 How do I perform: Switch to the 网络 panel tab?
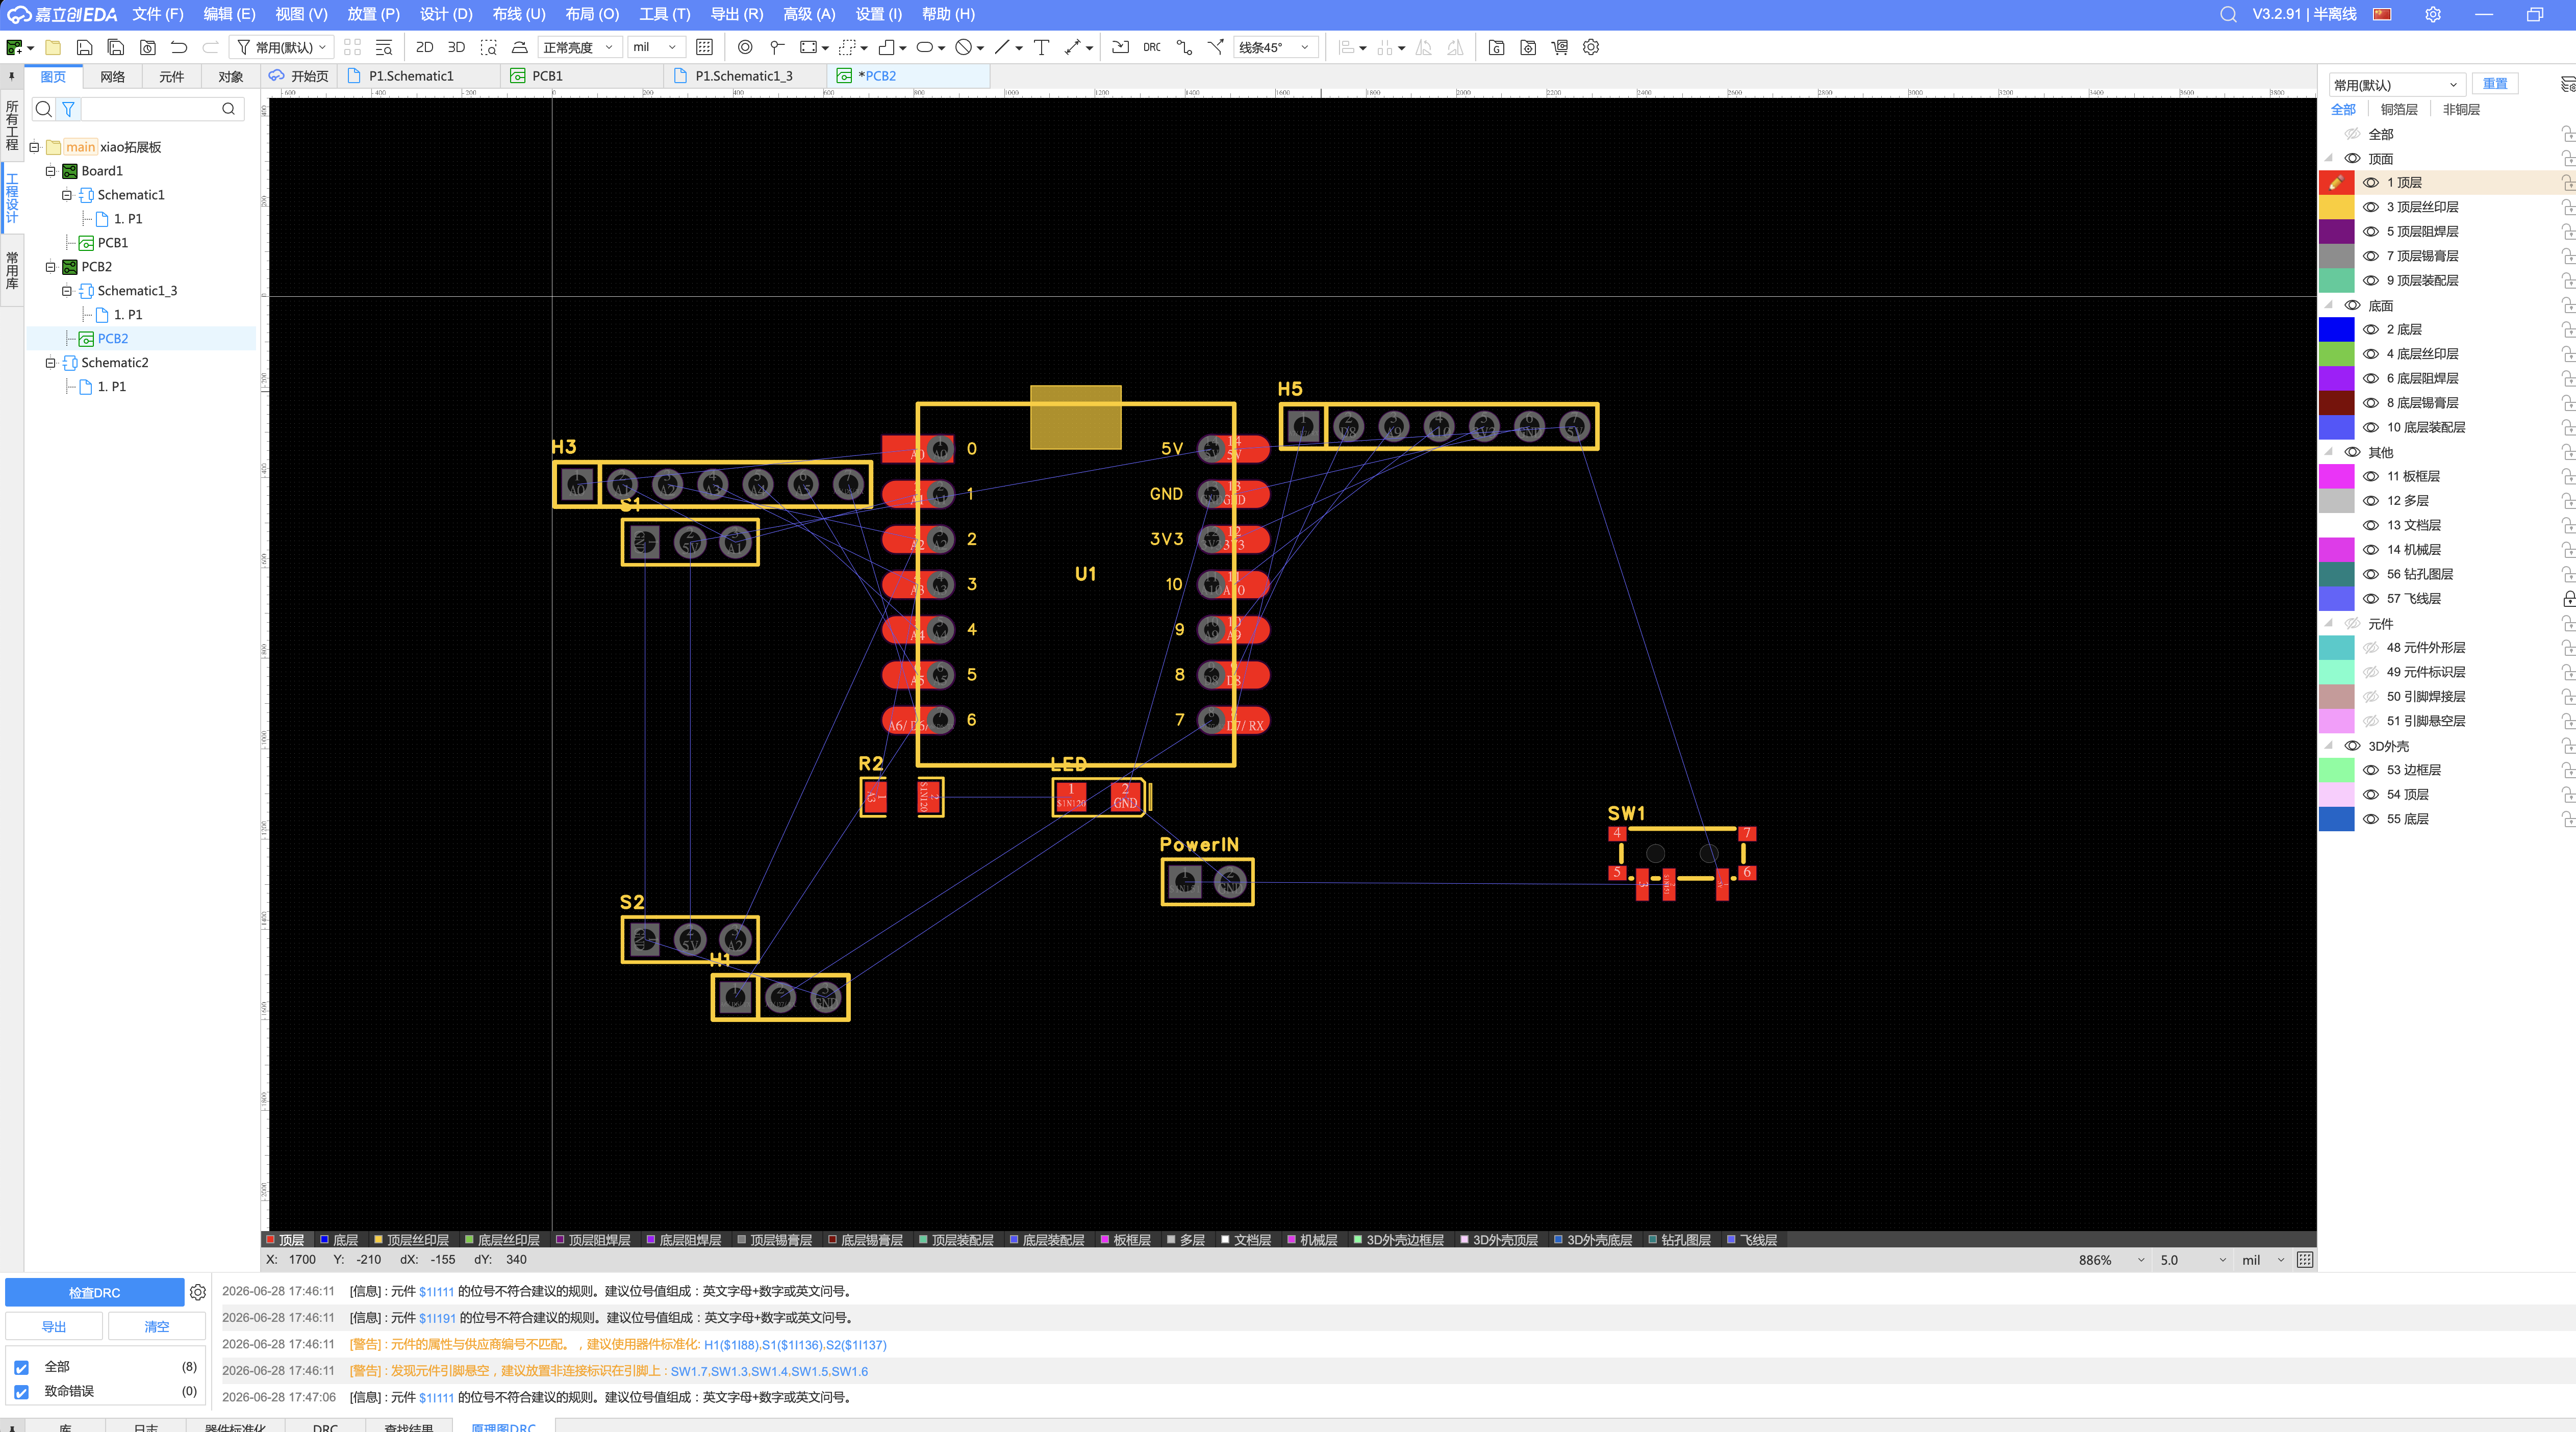[x=113, y=77]
